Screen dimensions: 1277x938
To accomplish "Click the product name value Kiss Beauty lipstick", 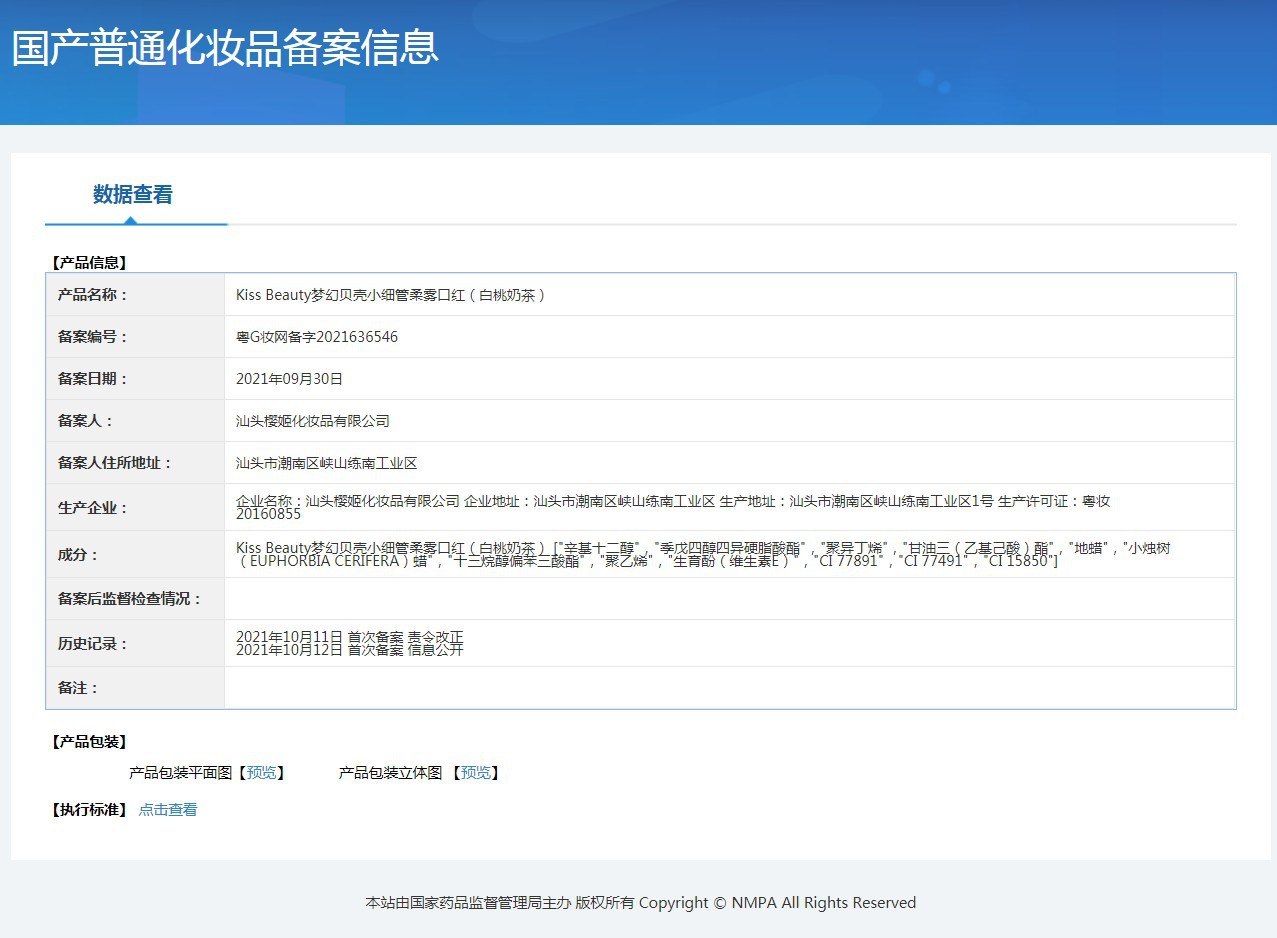I will point(391,295).
